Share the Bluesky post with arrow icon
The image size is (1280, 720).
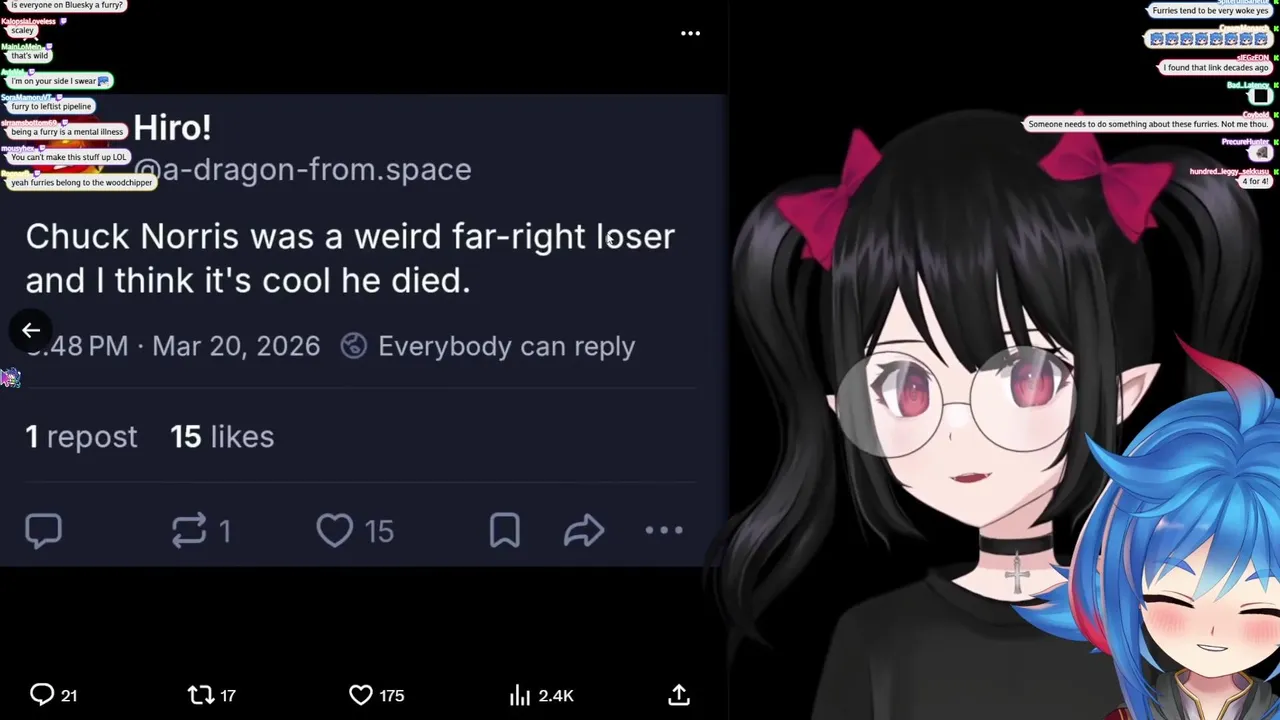(584, 531)
